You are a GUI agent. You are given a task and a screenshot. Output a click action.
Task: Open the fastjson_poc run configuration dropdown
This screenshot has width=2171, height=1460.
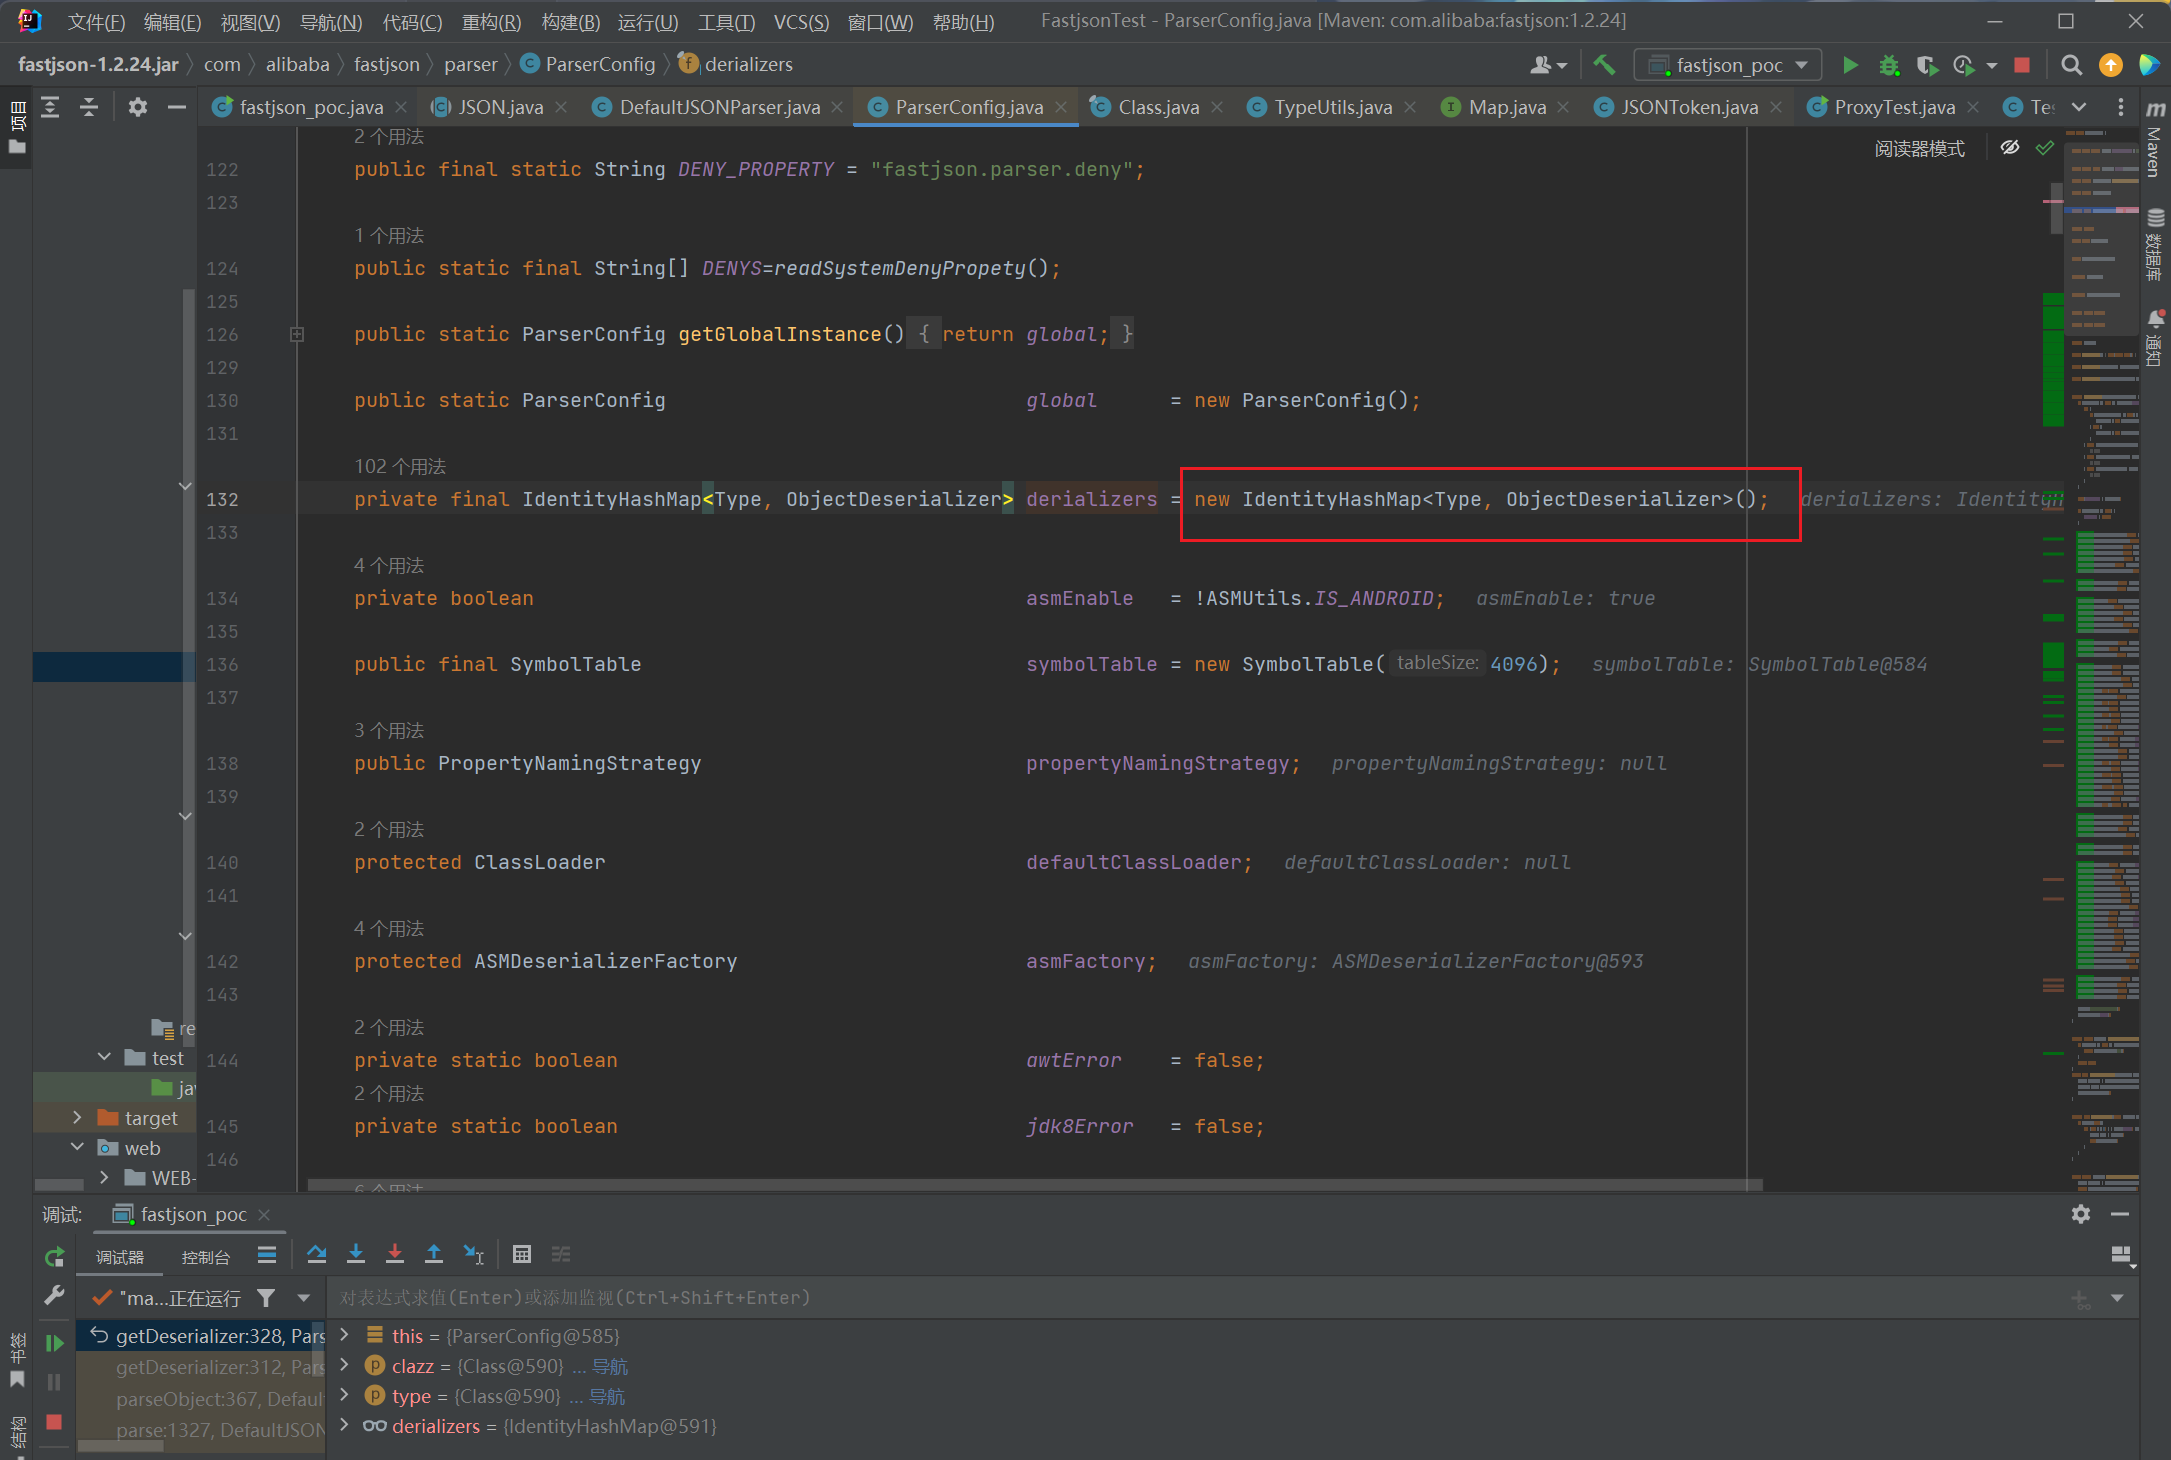pyautogui.click(x=1728, y=65)
